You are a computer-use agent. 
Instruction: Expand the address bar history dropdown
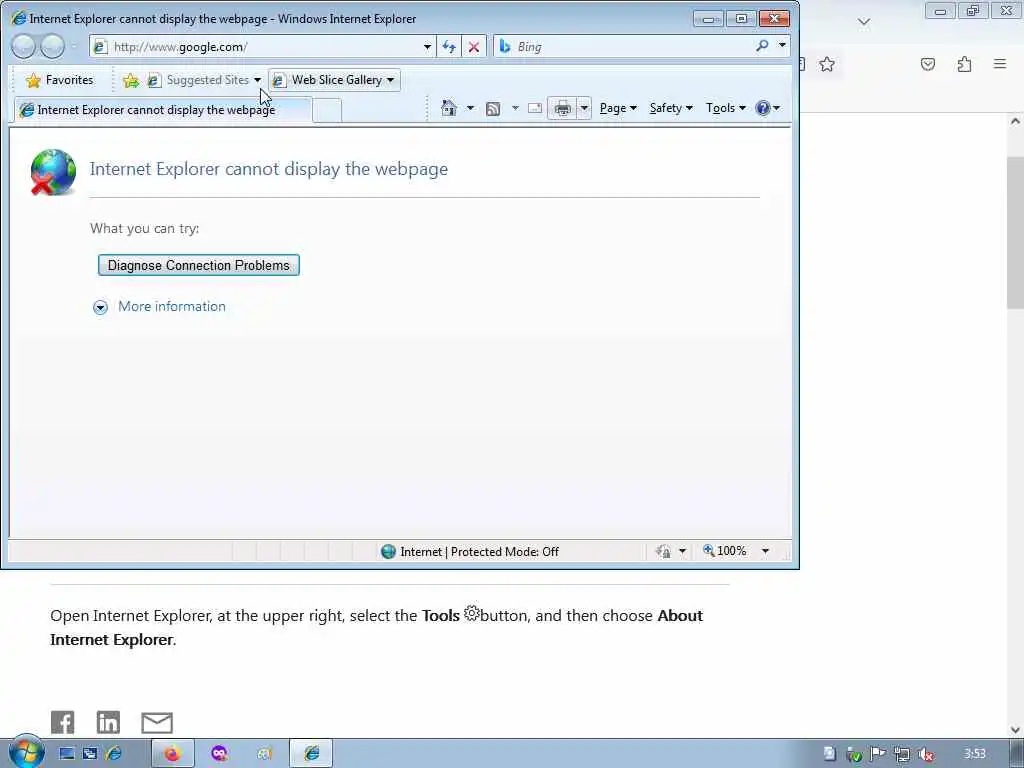(x=427, y=46)
